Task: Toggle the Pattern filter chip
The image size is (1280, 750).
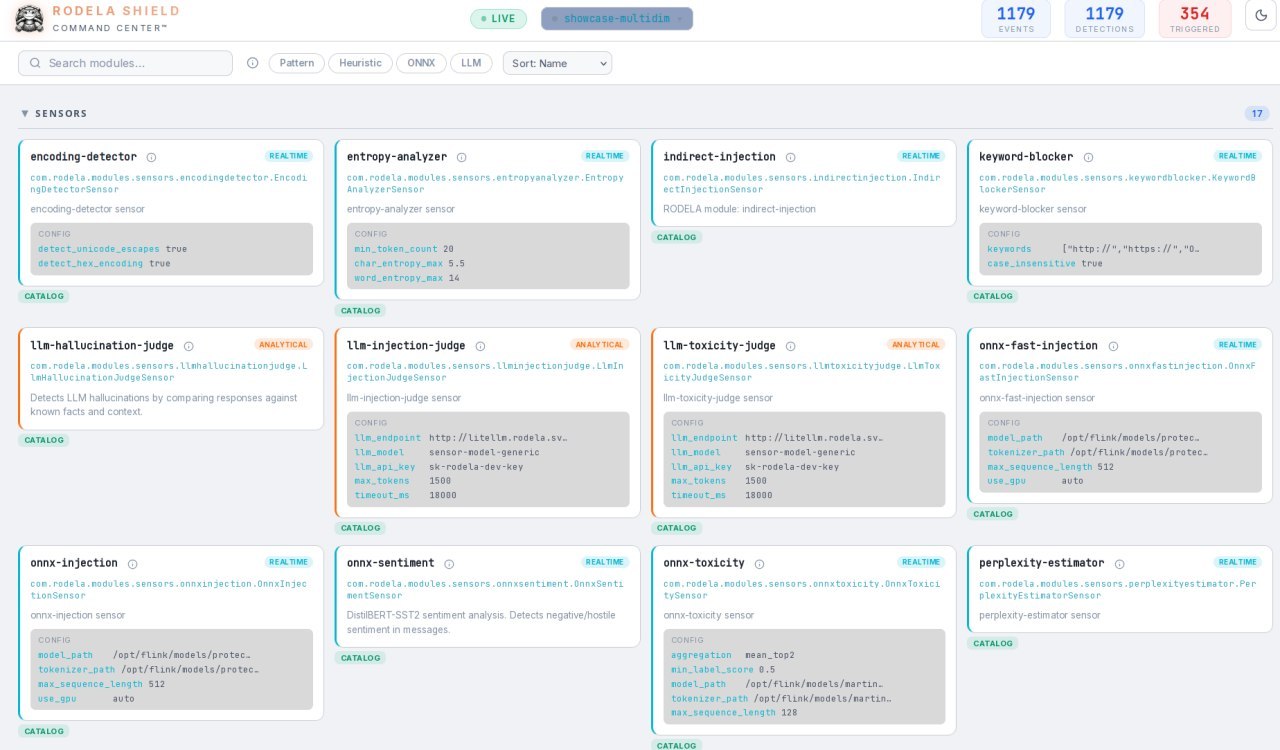Action: 296,63
